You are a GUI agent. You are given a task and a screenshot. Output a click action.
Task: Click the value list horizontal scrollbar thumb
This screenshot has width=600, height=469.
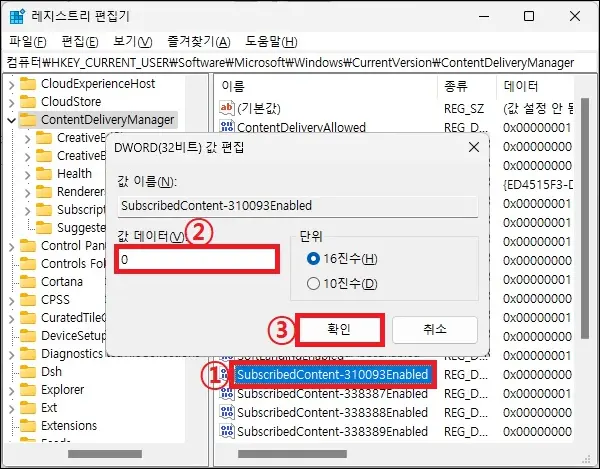click(292, 454)
